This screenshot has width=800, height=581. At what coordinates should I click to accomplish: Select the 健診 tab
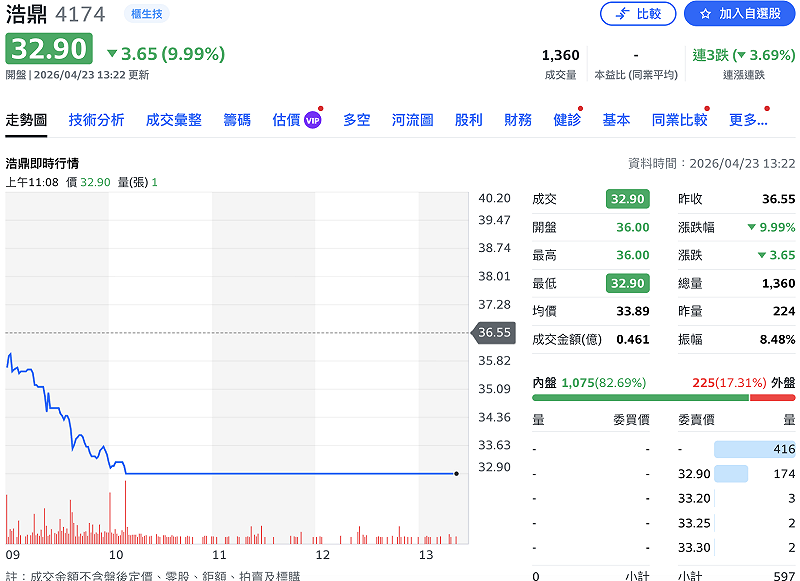[x=566, y=120]
